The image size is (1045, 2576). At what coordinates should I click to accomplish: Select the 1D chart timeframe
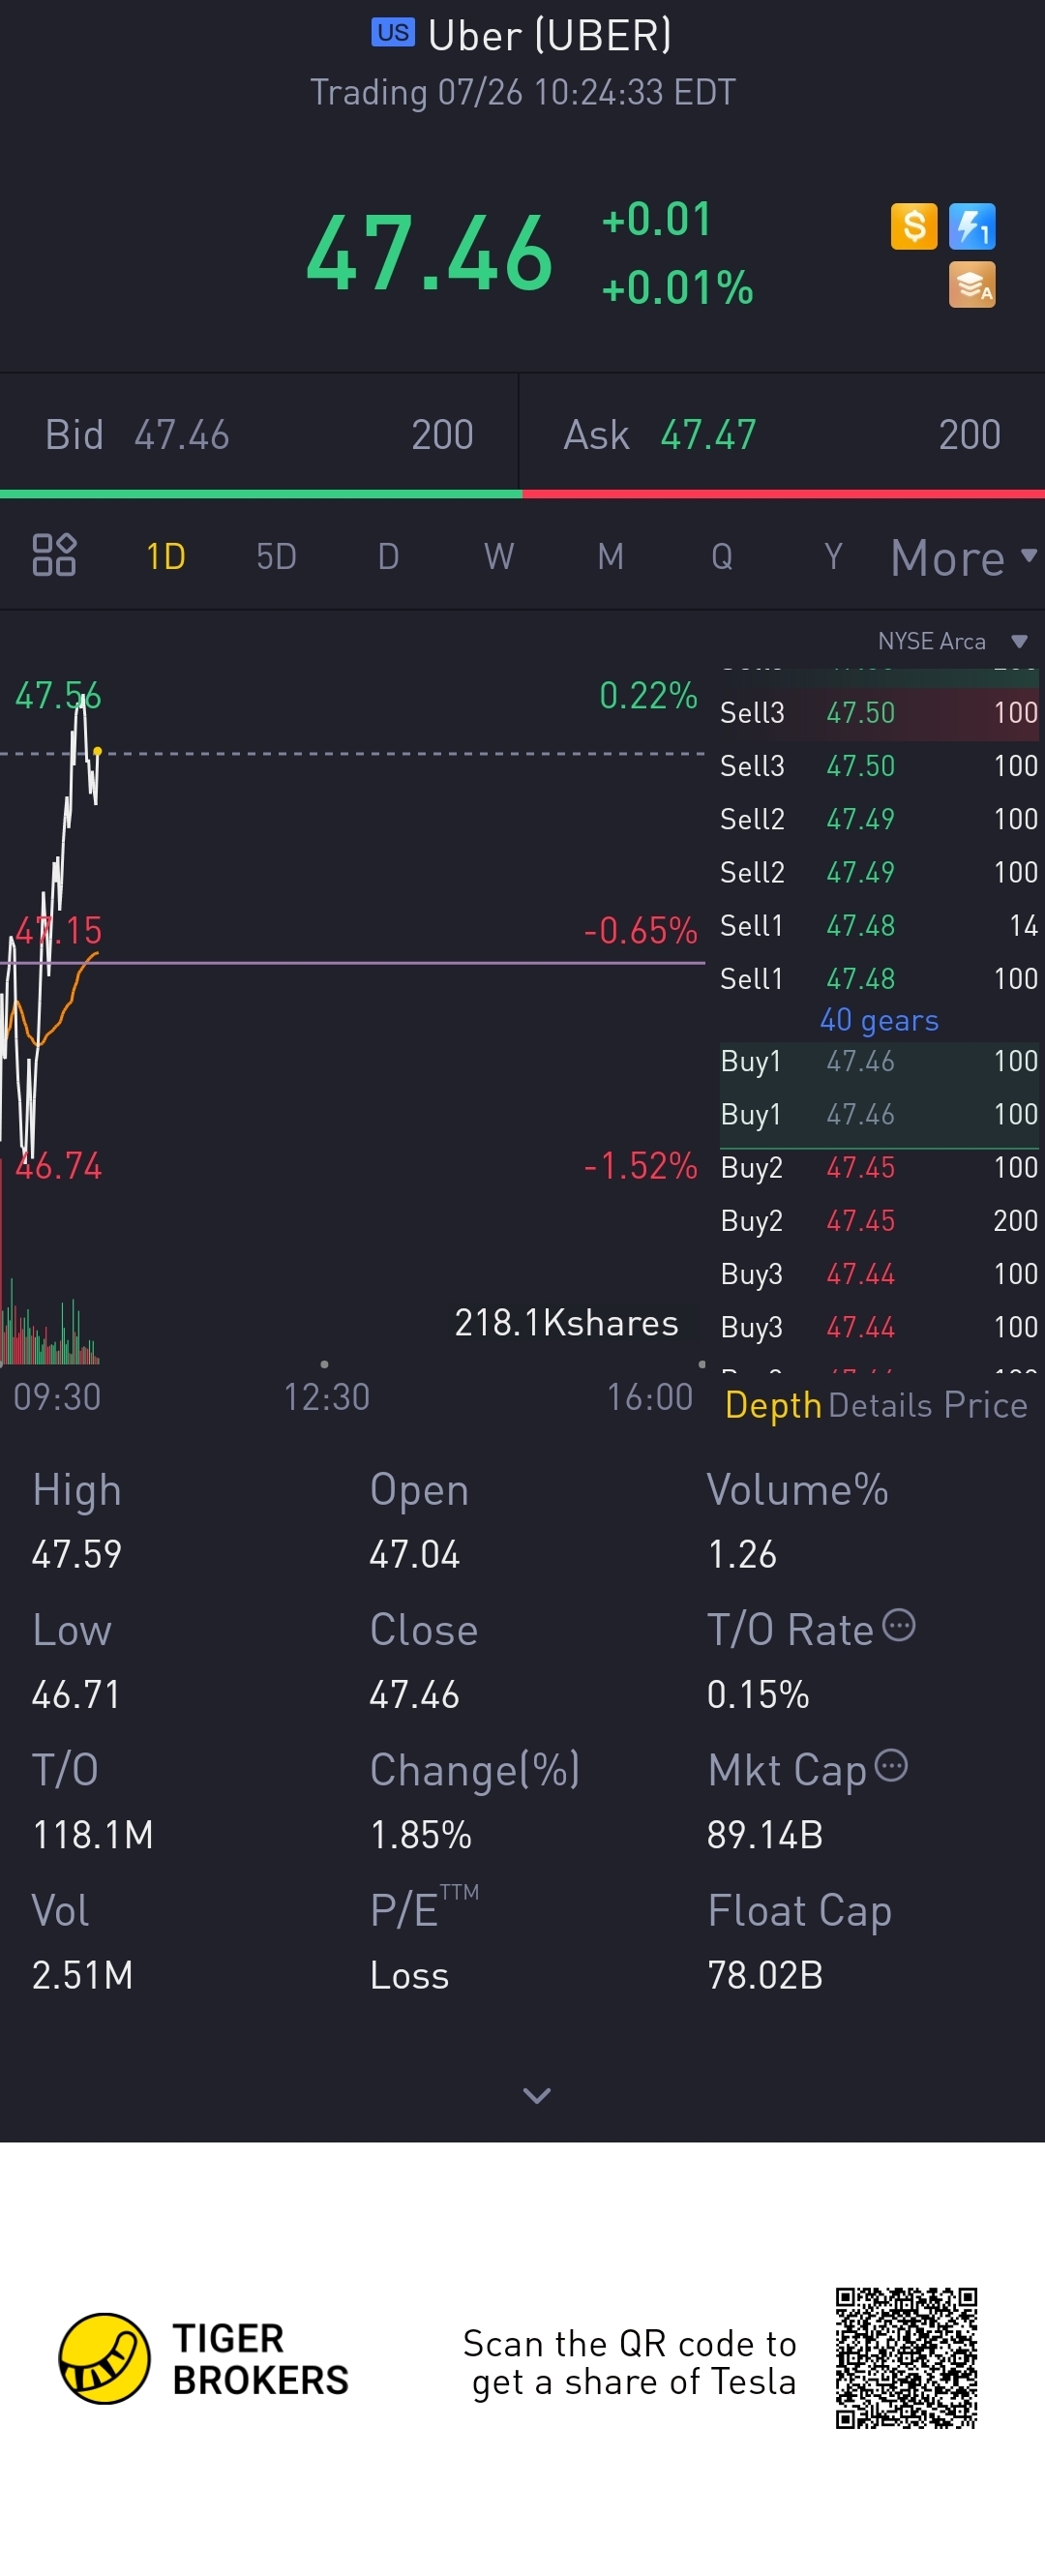pyautogui.click(x=166, y=556)
